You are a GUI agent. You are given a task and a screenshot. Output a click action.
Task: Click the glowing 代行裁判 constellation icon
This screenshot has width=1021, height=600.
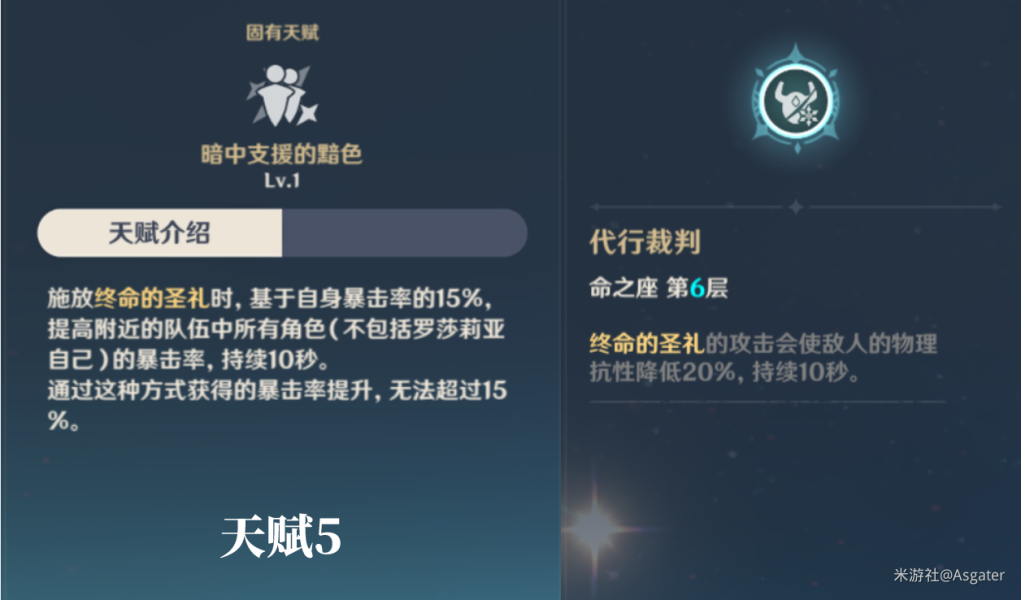pyautogui.click(x=796, y=100)
